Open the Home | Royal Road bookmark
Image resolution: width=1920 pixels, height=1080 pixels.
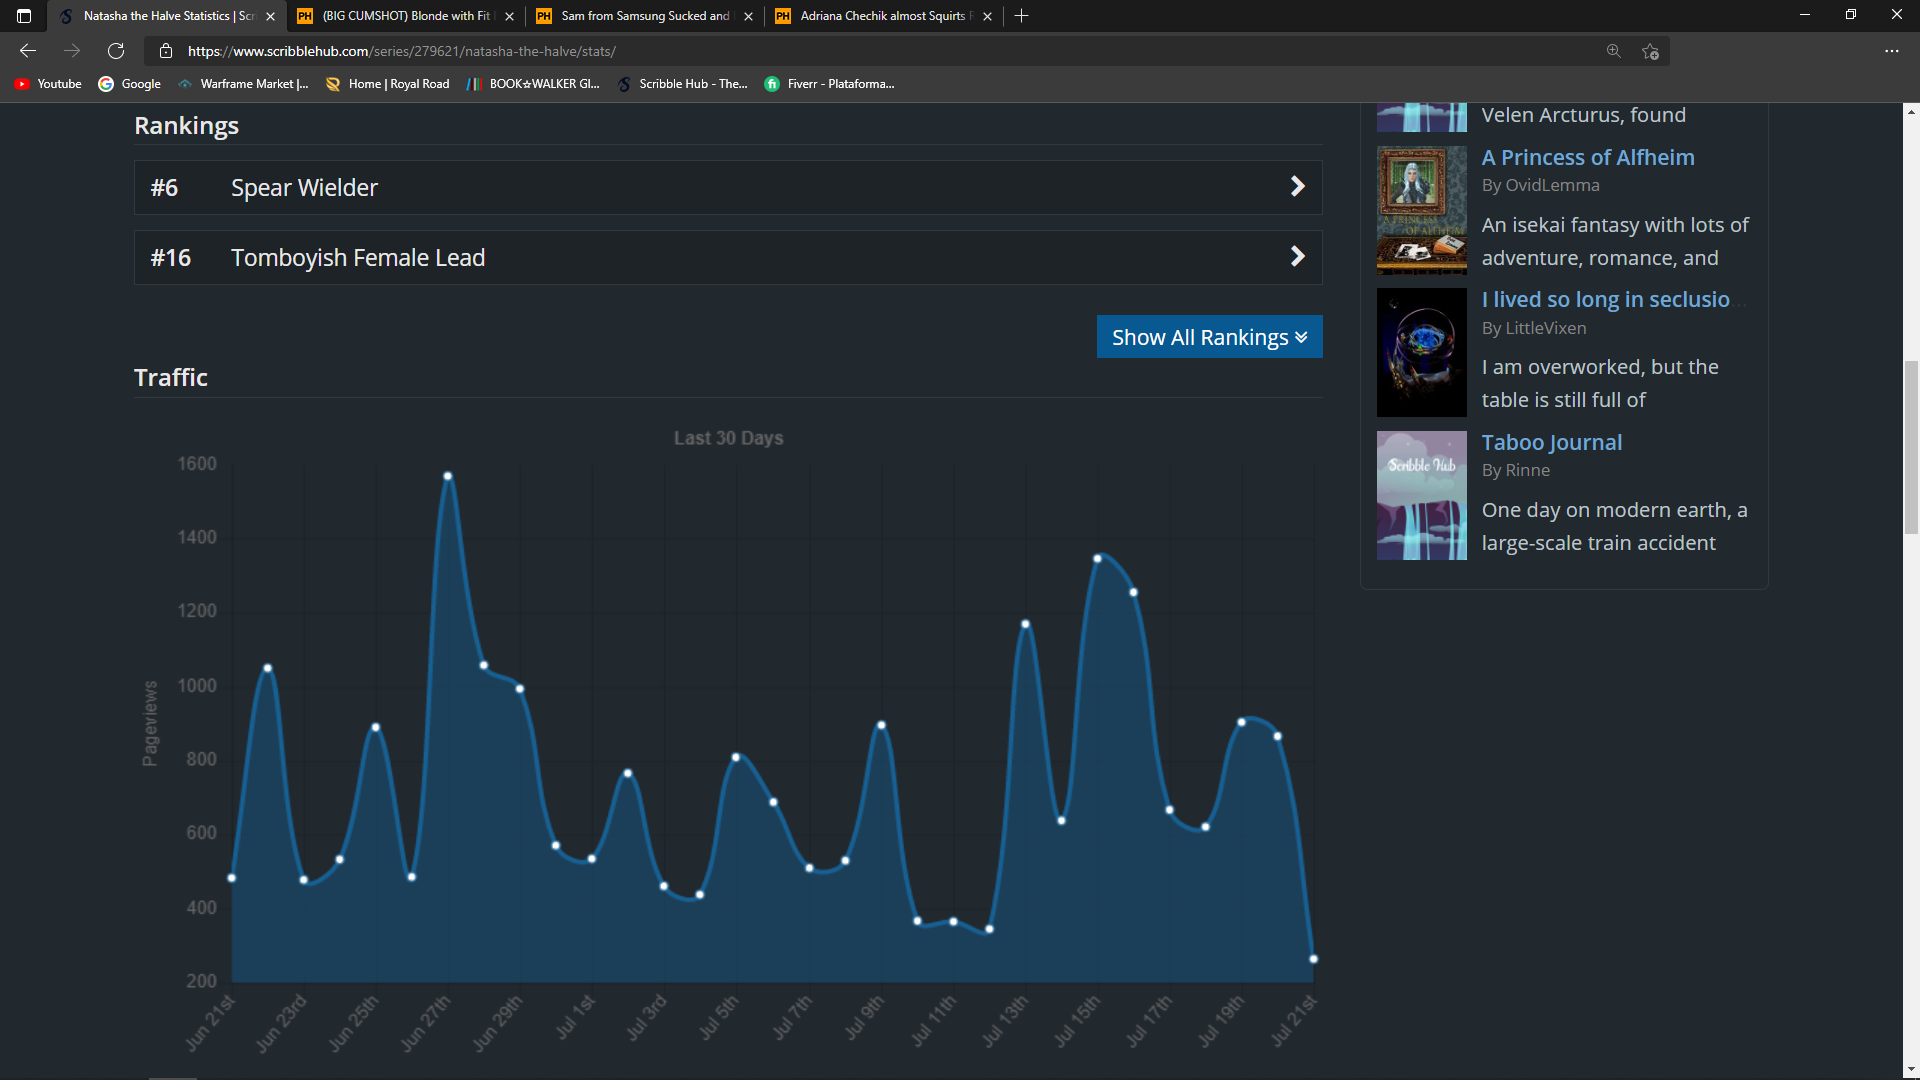388,84
